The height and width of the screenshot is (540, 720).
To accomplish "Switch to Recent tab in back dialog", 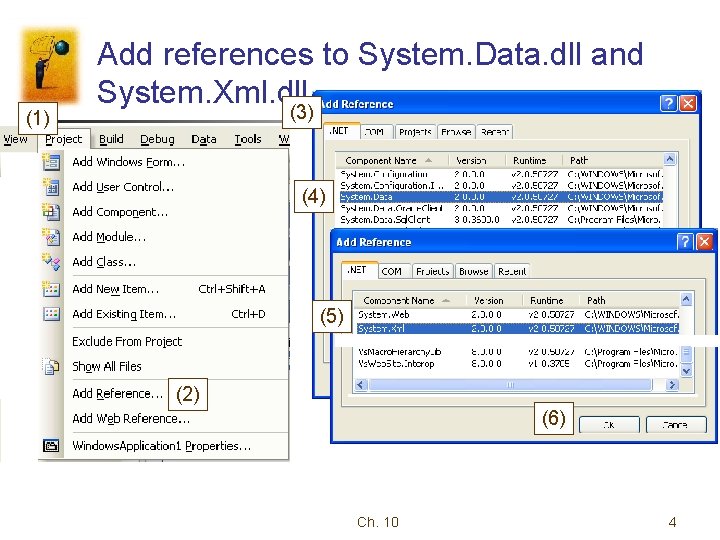I will coord(495,132).
